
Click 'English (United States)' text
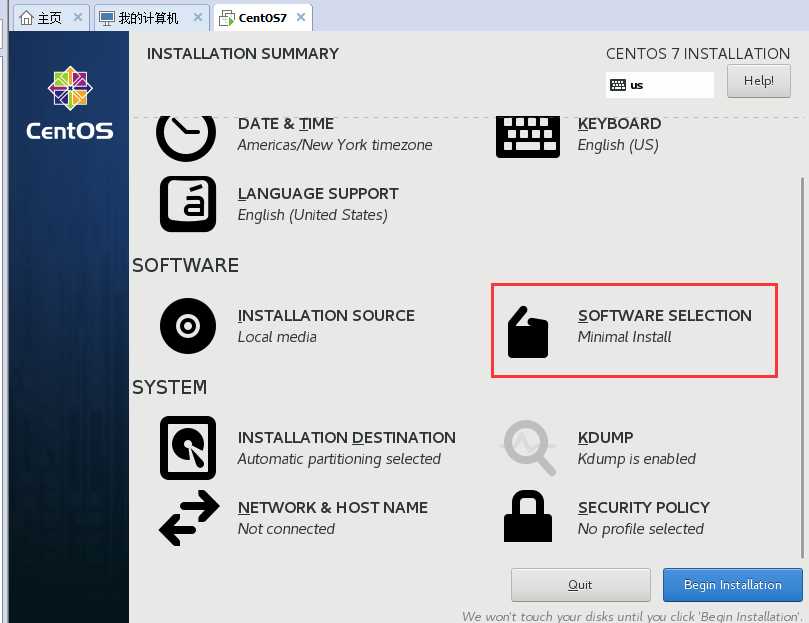tap(313, 215)
